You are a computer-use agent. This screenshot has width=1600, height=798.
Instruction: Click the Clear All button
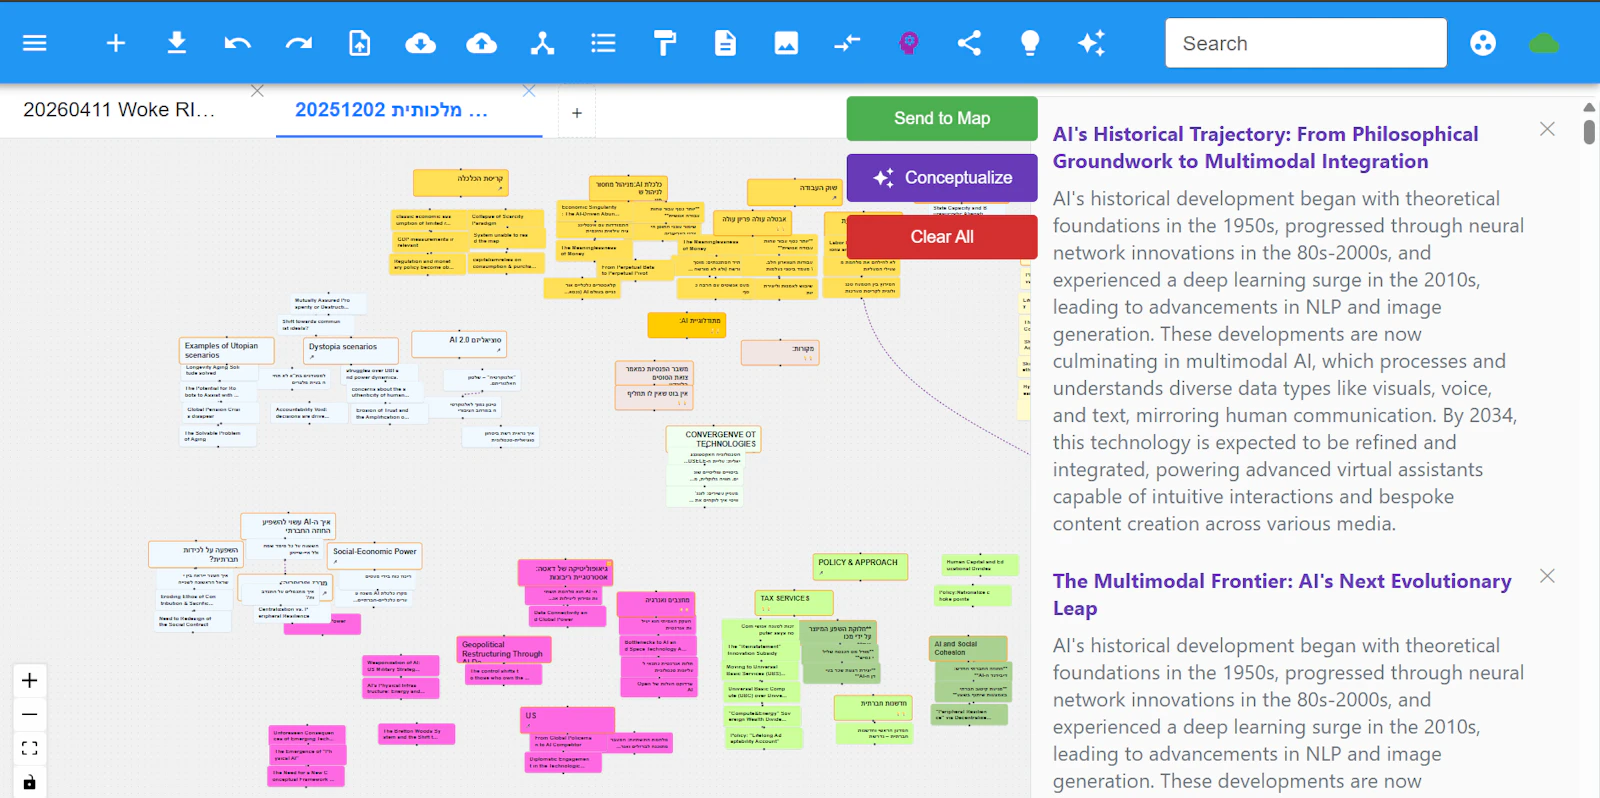coord(942,237)
